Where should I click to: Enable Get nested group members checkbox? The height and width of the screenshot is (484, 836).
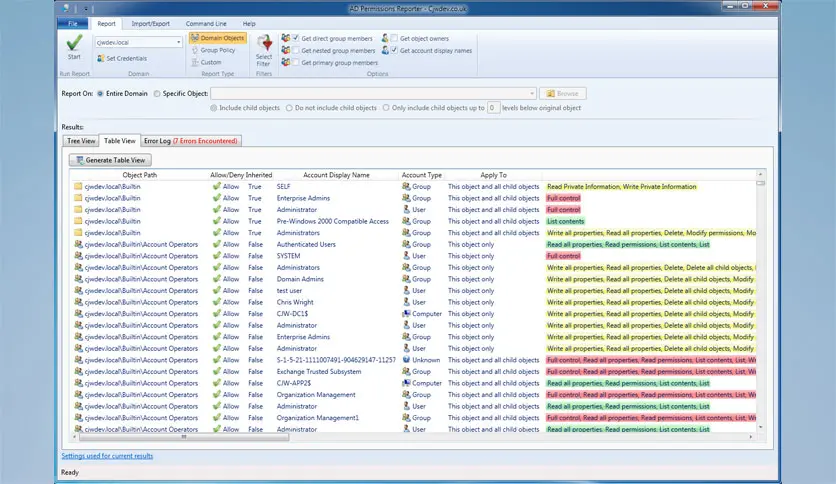(x=296, y=51)
